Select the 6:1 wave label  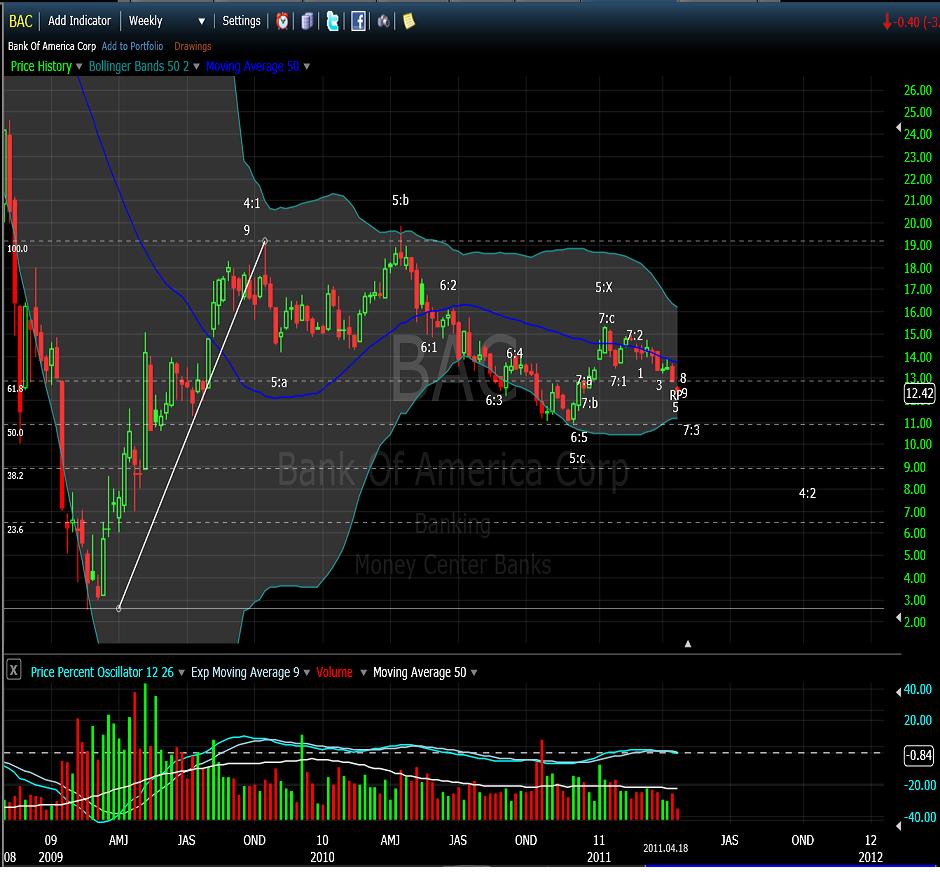(x=429, y=348)
